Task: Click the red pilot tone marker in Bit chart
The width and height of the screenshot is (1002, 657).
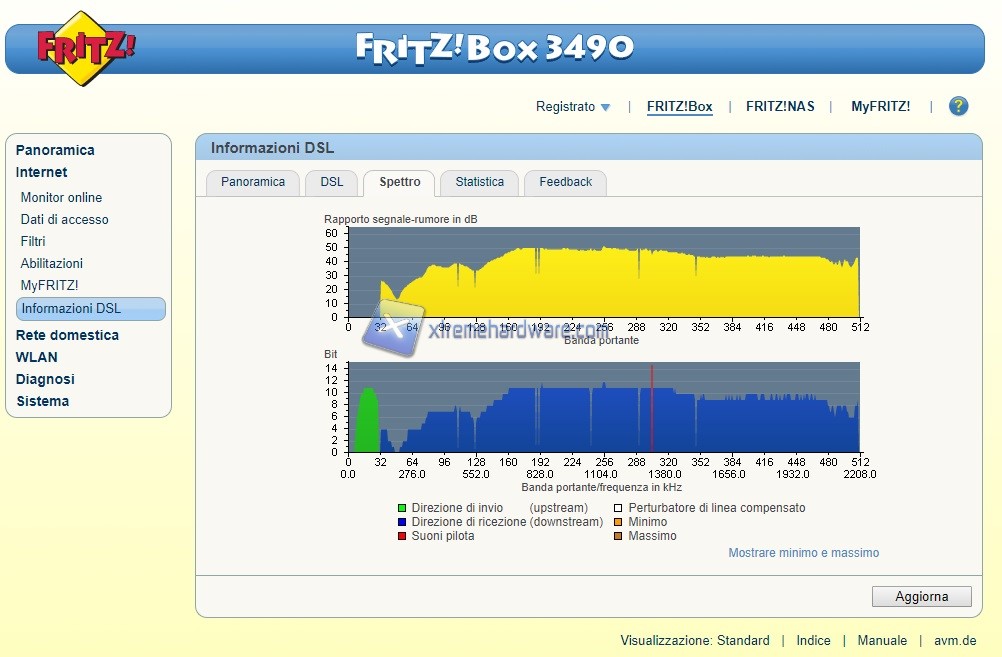Action: (652, 410)
